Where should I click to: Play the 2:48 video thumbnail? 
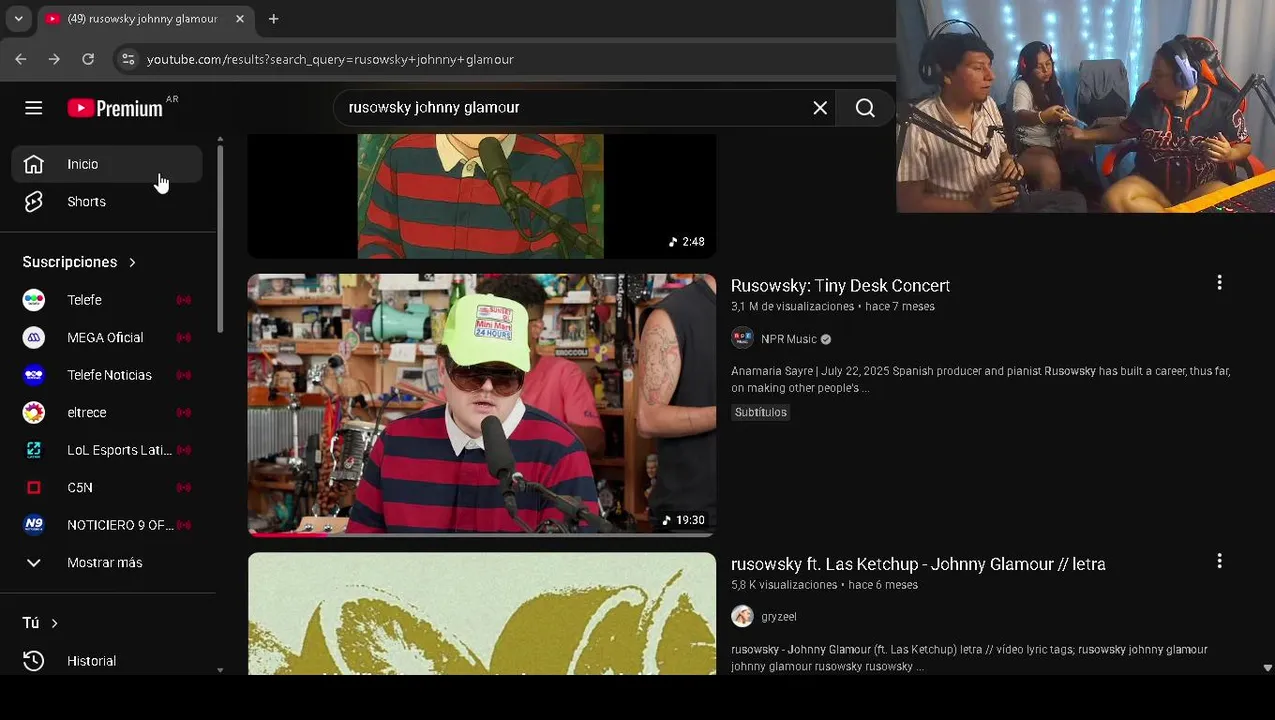click(482, 196)
